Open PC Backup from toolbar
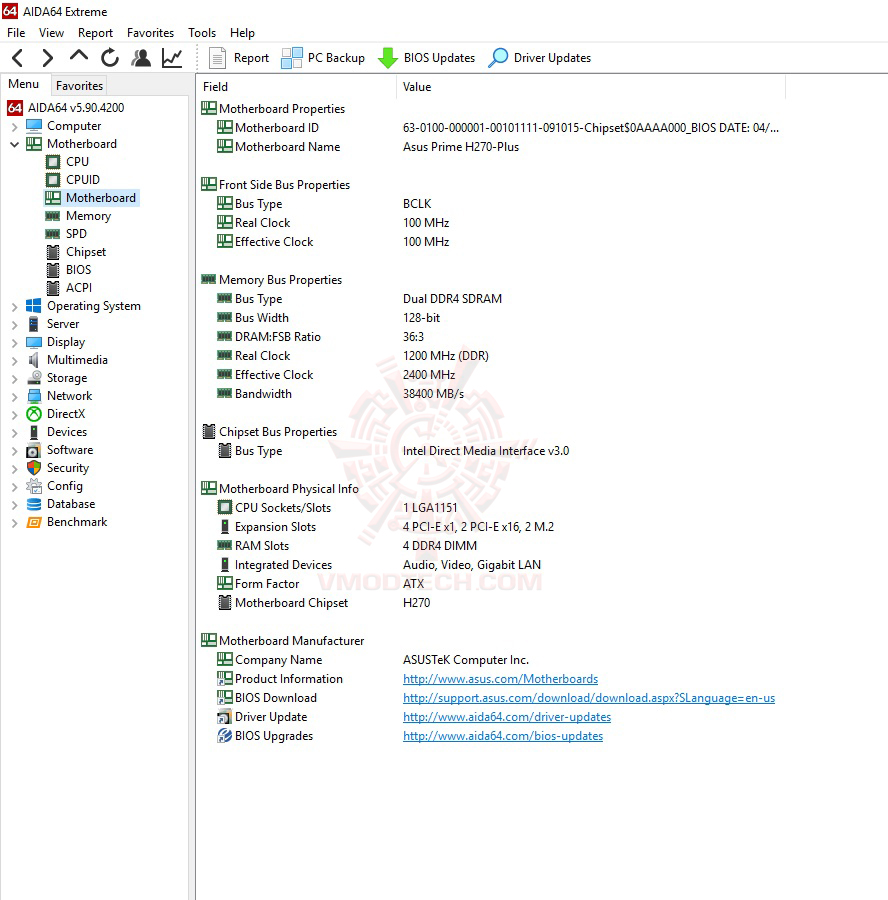 (x=323, y=58)
